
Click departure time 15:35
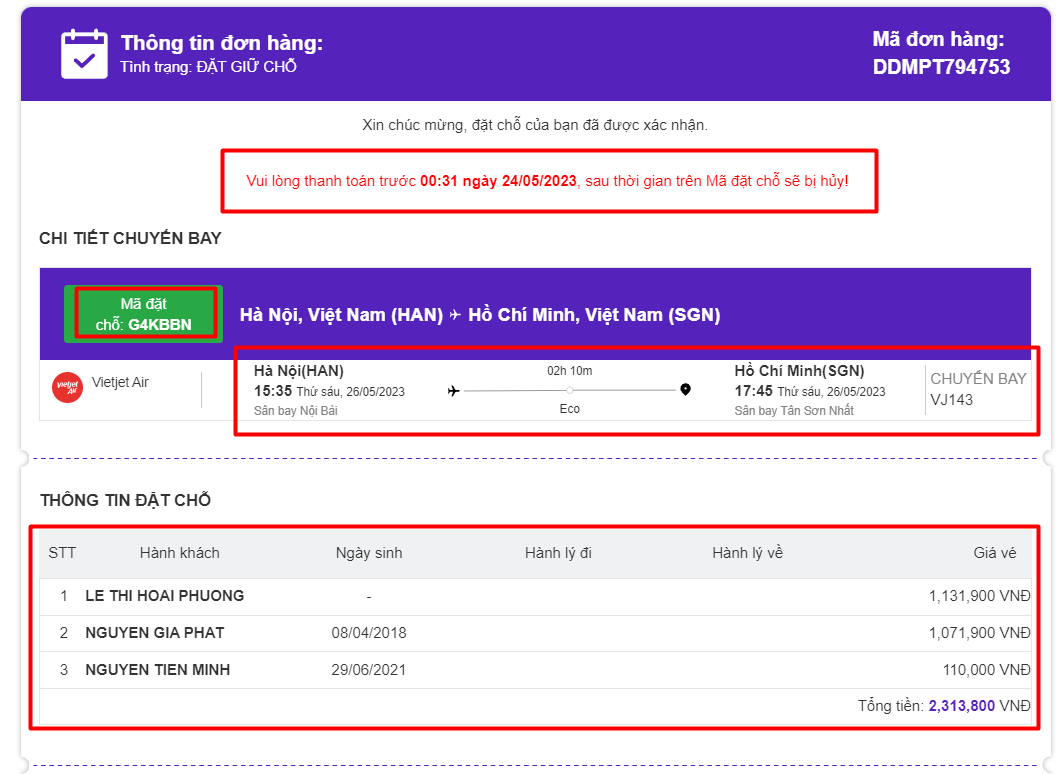(272, 391)
